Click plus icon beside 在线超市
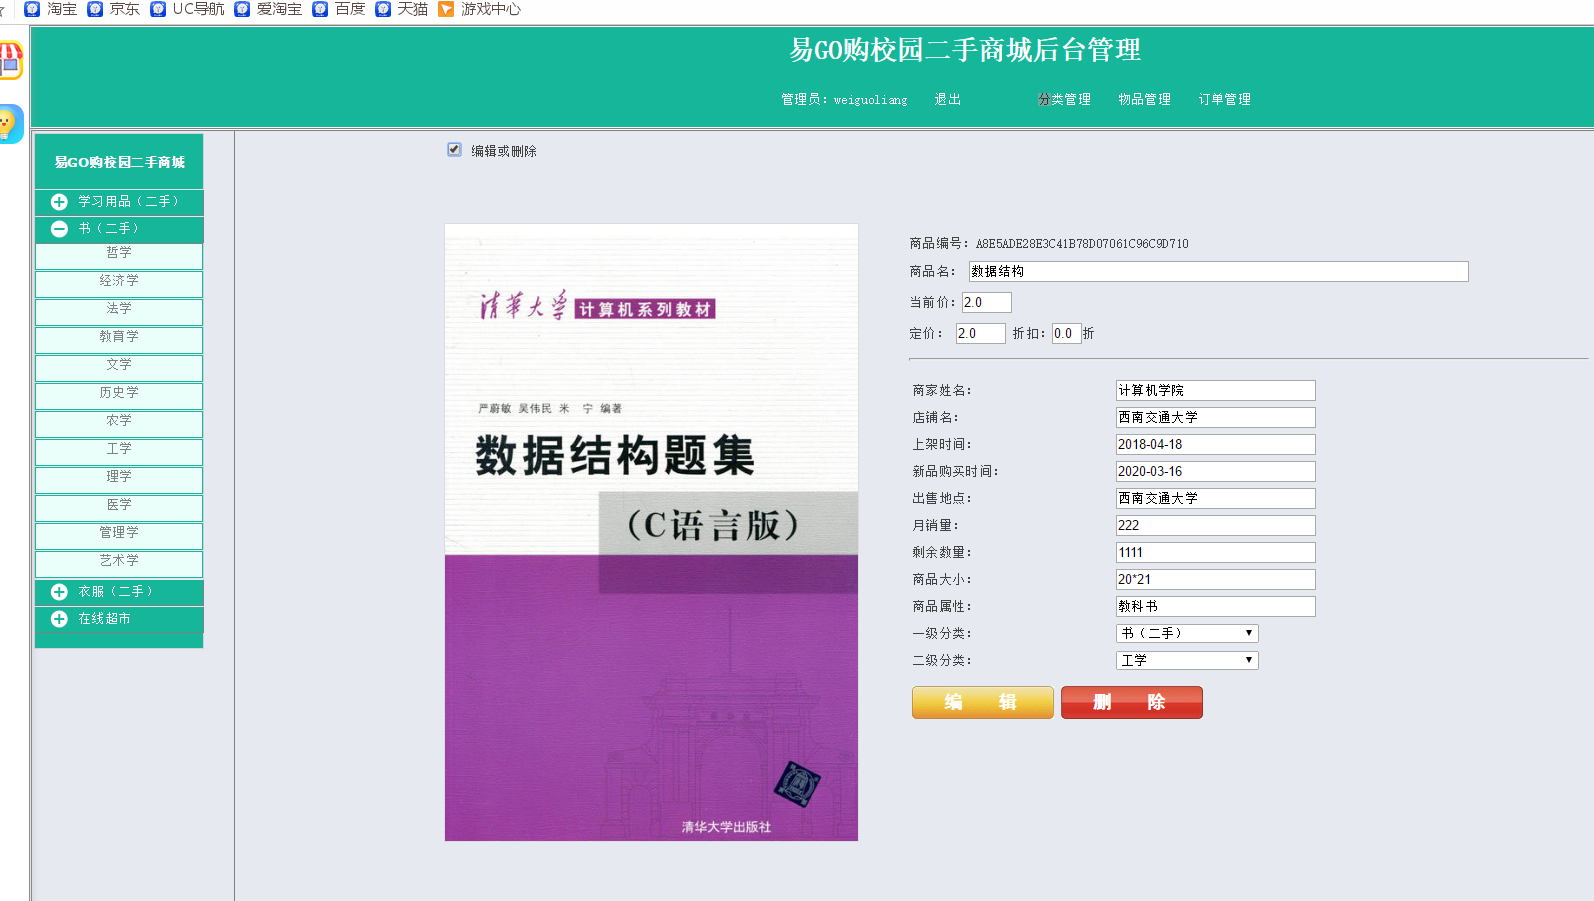Screen dimensions: 1594x901 (x=59, y=619)
